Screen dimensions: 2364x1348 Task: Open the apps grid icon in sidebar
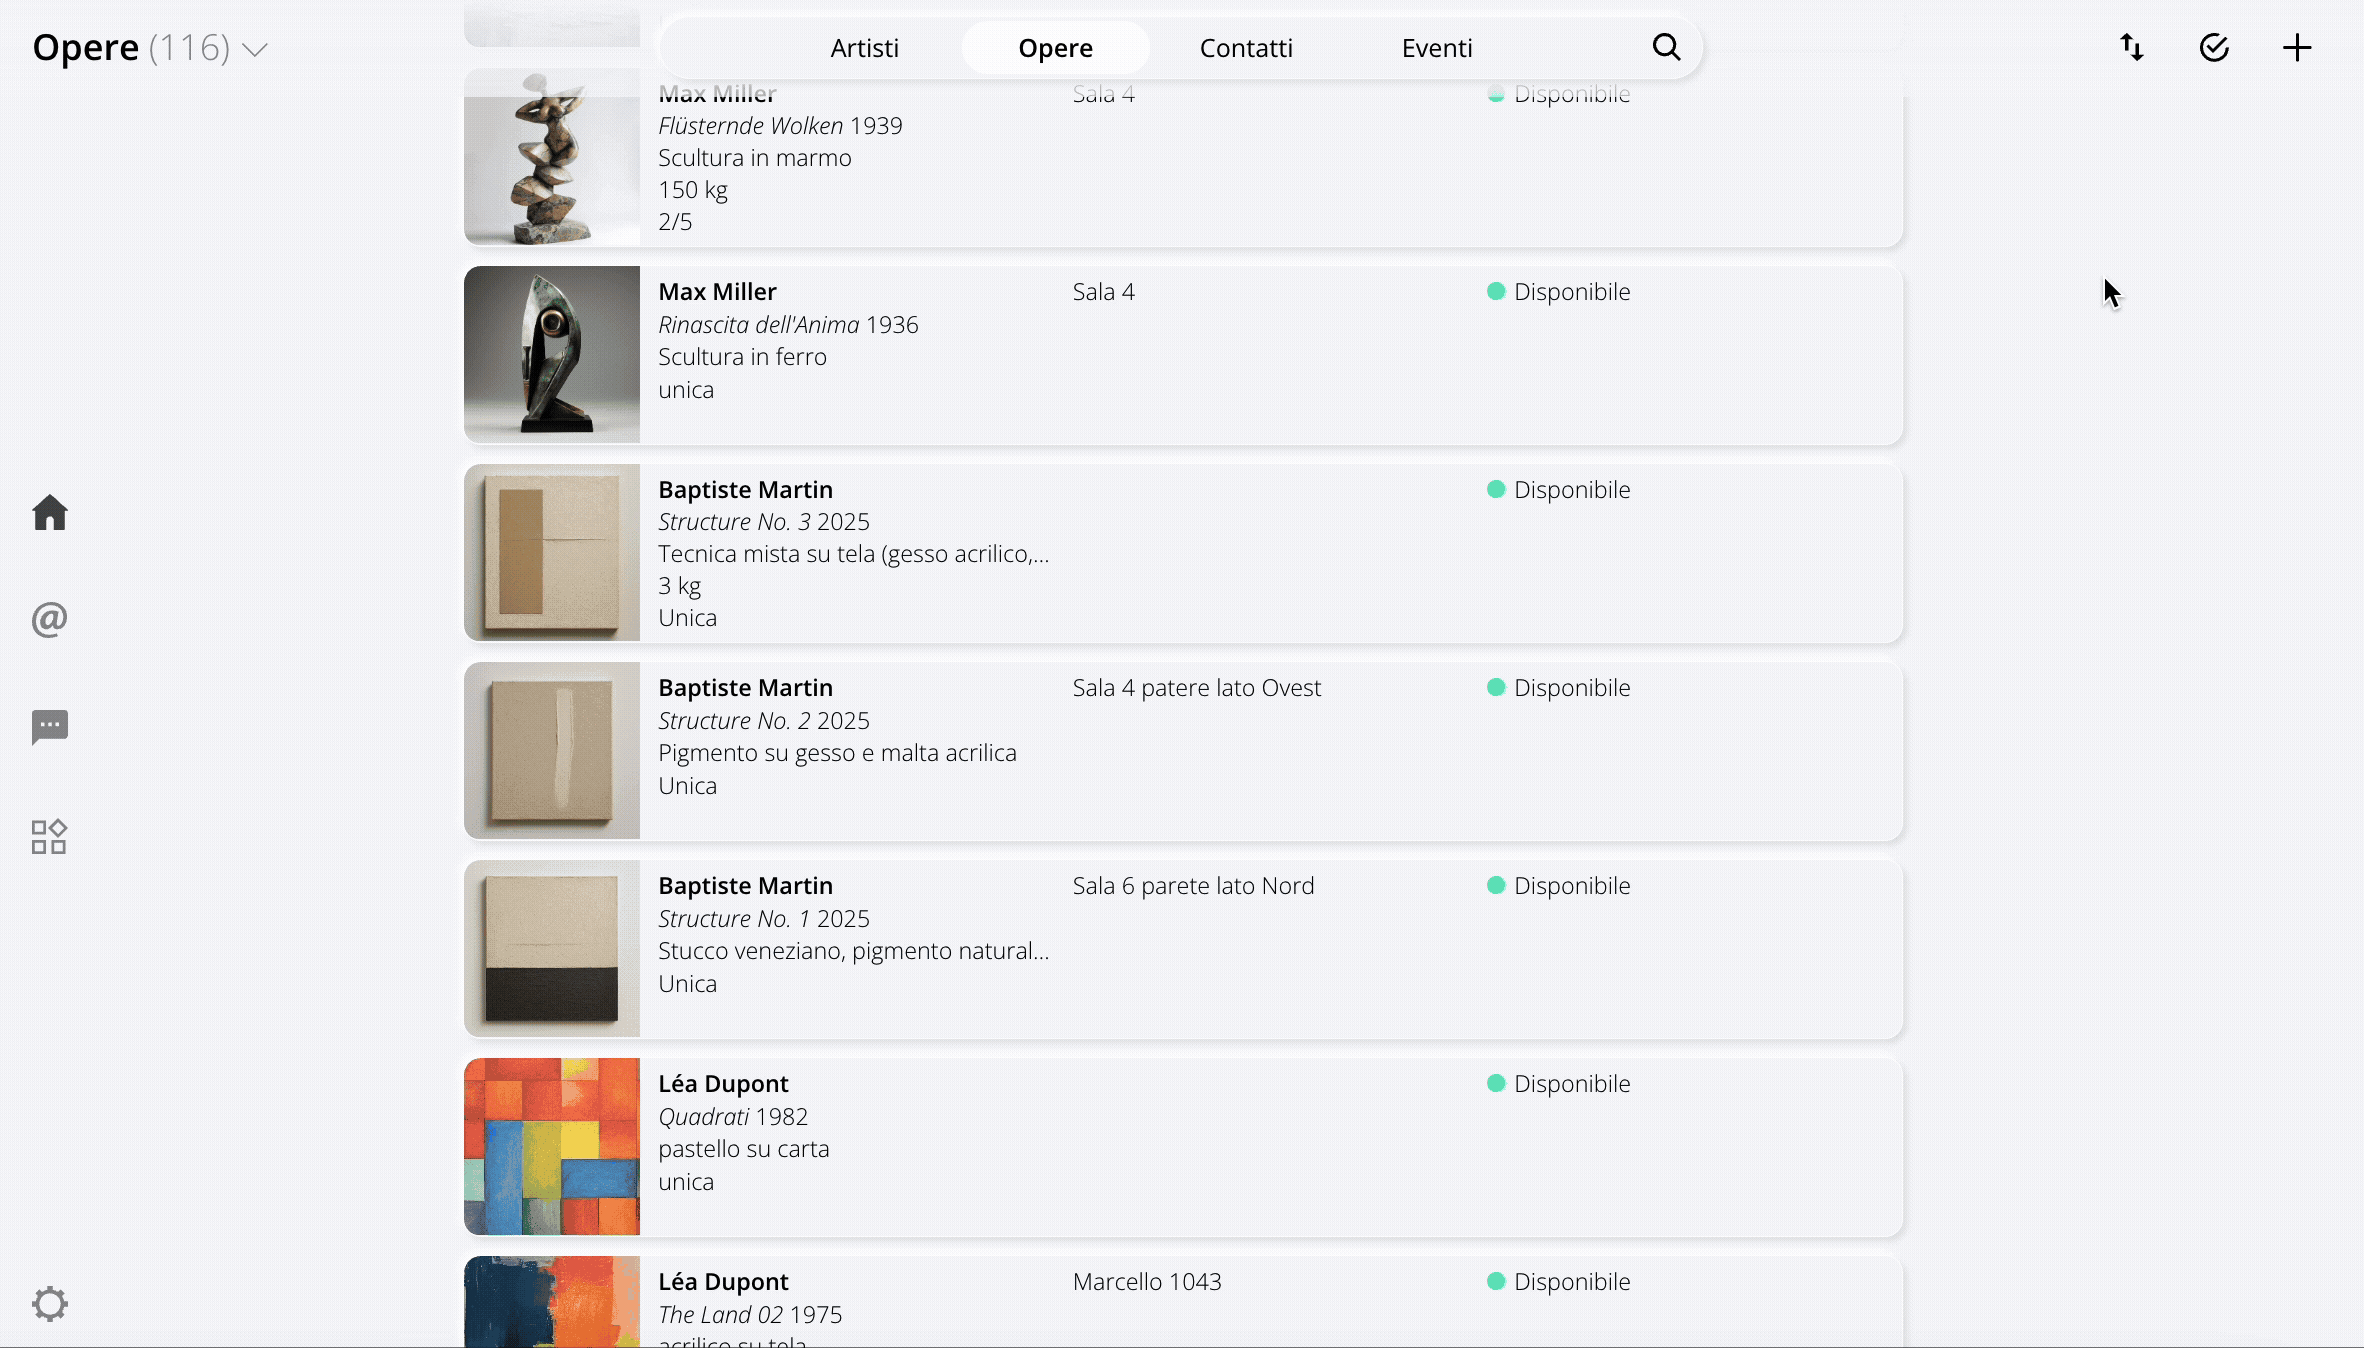point(49,837)
